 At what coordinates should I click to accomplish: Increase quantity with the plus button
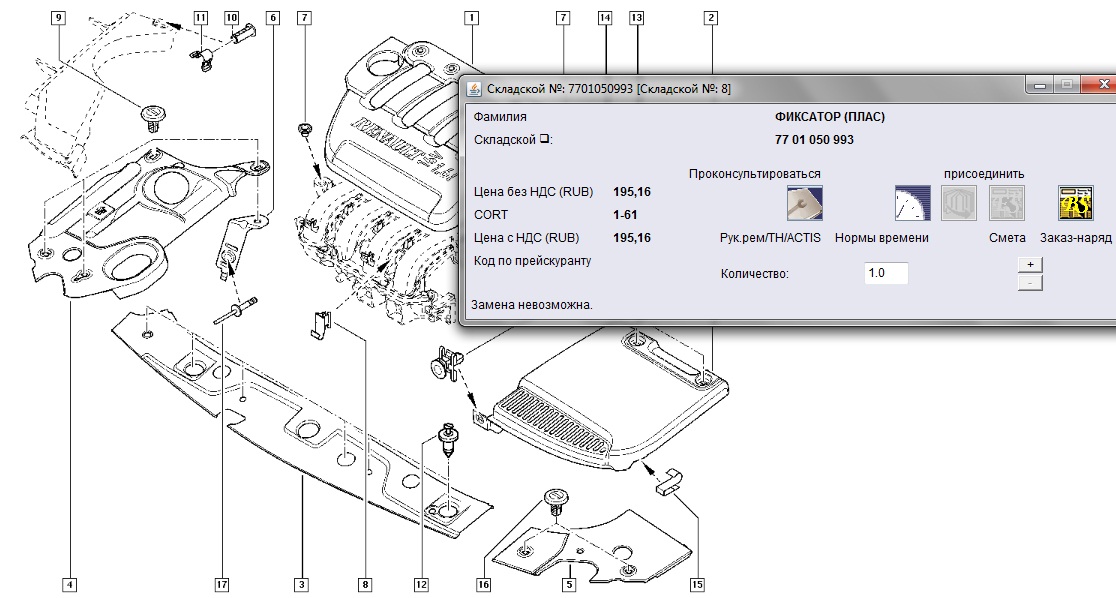(x=1030, y=264)
